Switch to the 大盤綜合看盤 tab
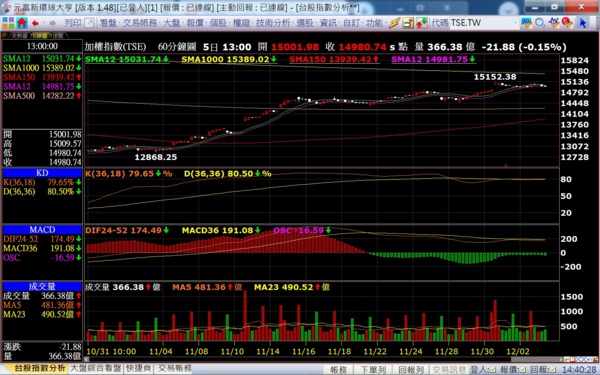Screen dimensions: 600x375 tap(96, 368)
